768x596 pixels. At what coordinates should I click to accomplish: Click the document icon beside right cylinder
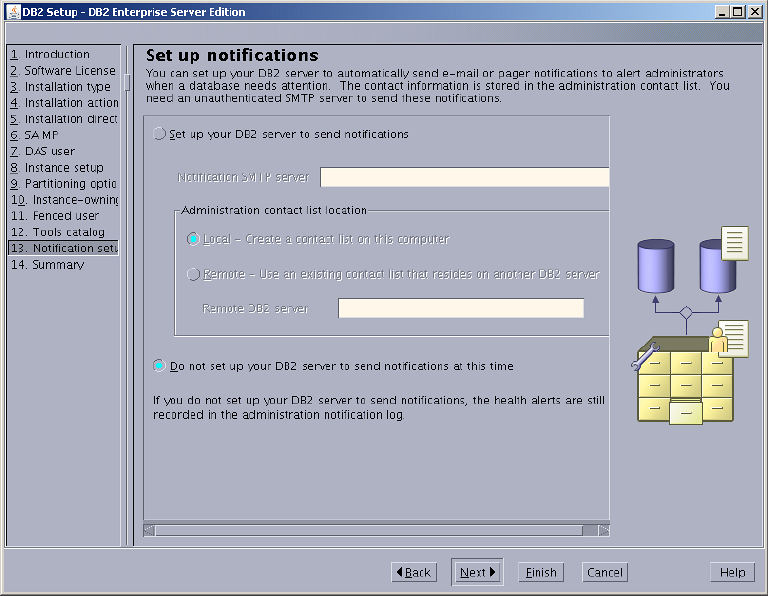click(735, 243)
